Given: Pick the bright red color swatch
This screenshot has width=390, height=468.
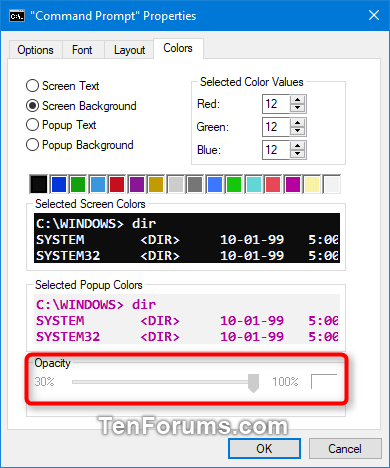Looking at the screenshot, I should tap(273, 184).
